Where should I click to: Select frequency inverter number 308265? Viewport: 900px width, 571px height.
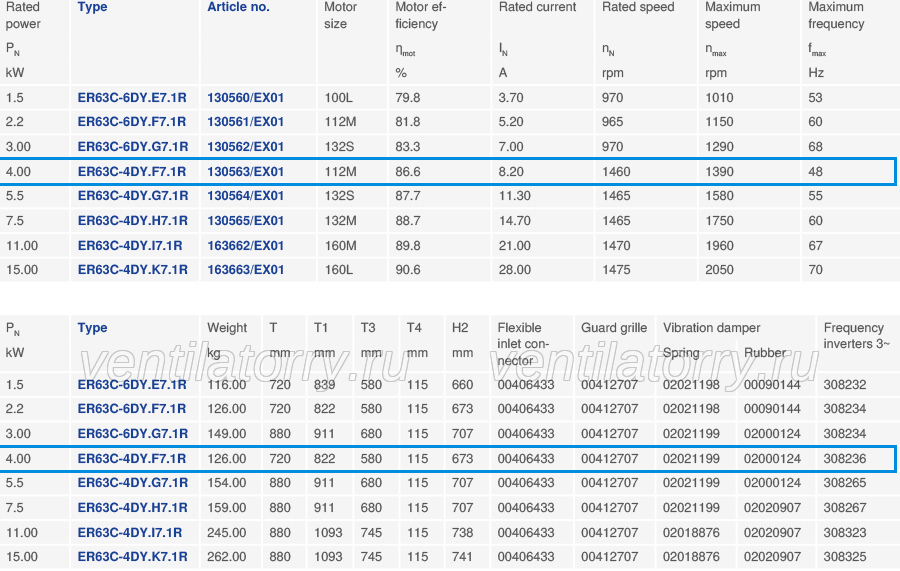[845, 483]
